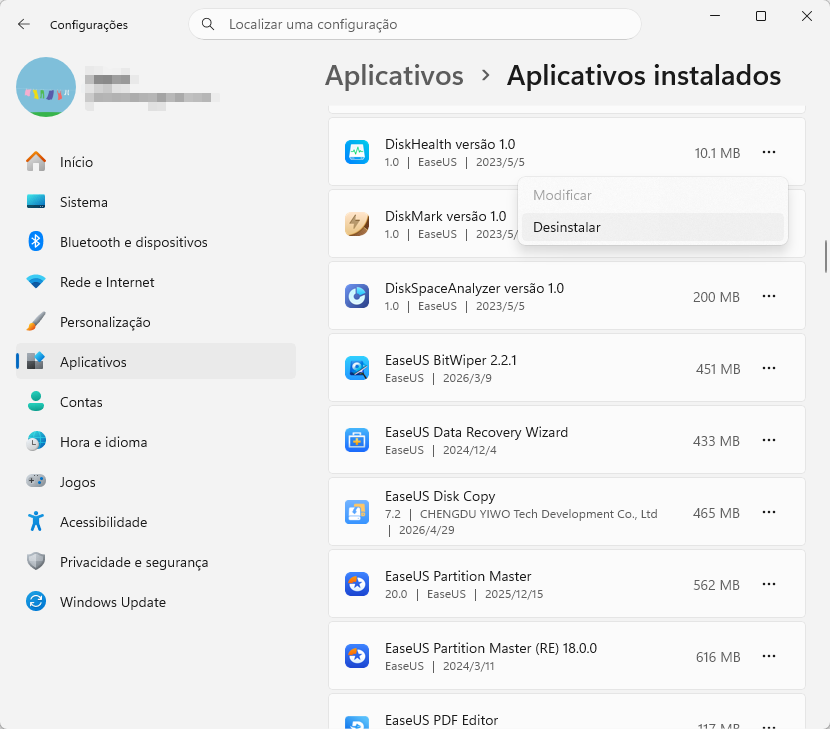Open more options for EaseUS Partition Master 20.0
830x729 pixels.
click(769, 584)
